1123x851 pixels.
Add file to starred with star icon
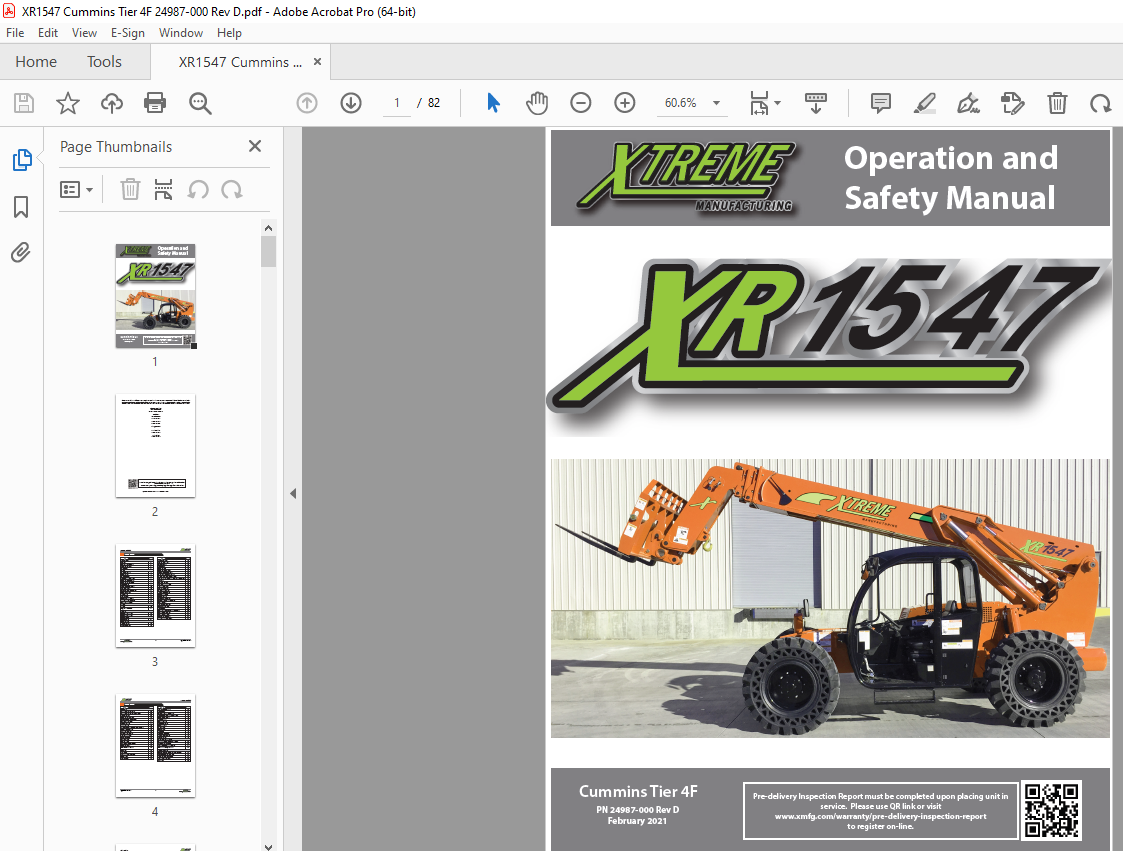click(68, 103)
